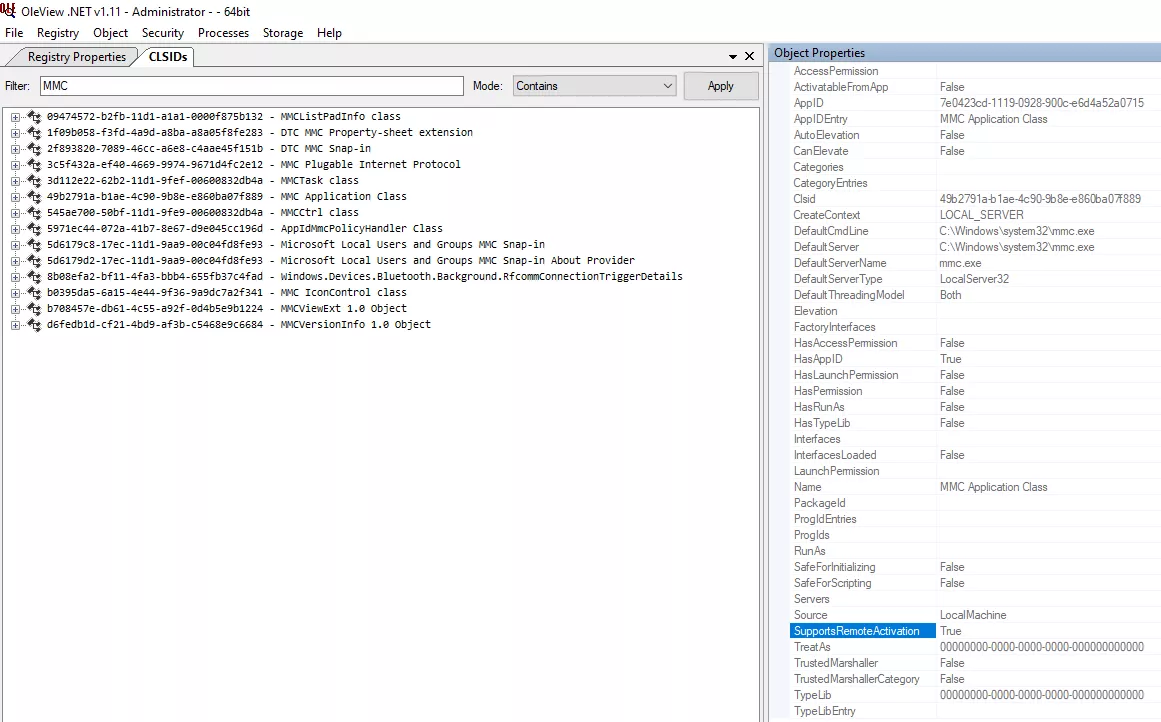Expand the MMCListPadInfo class node
The height and width of the screenshot is (722, 1161).
tap(15, 116)
